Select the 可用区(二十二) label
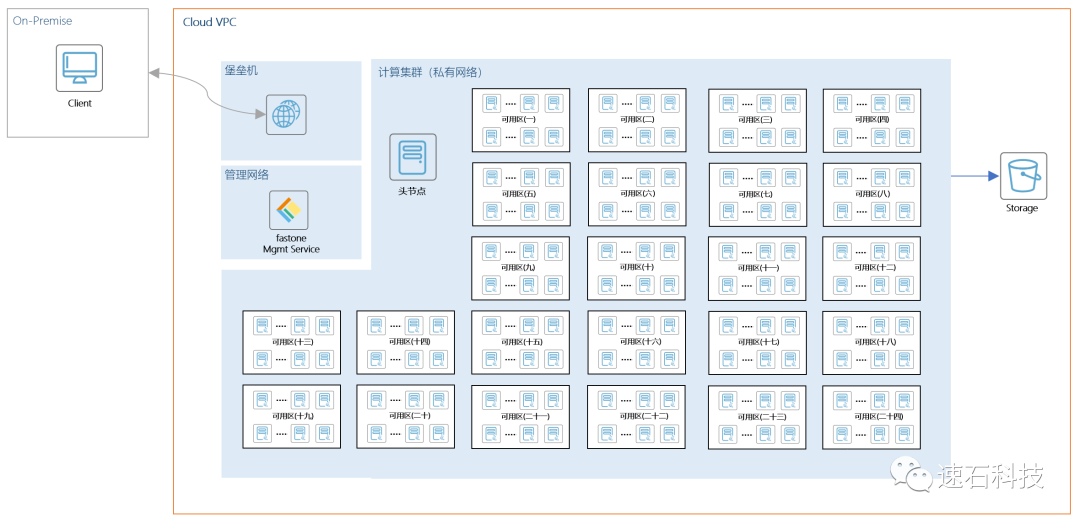Screen dimensions: 1080x524 644,416
